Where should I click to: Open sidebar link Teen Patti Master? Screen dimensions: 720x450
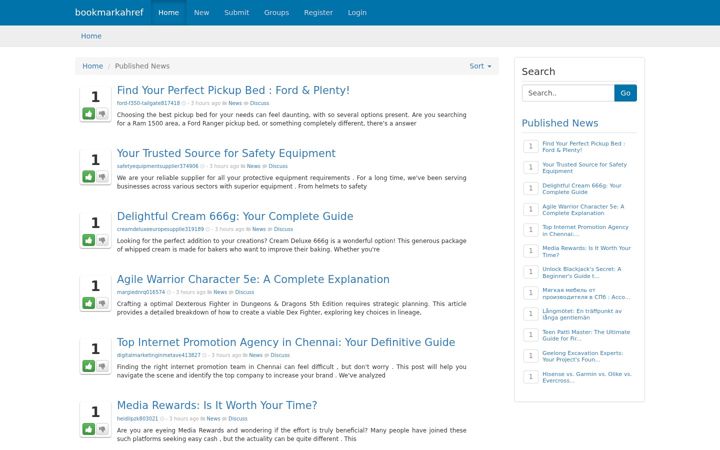click(x=586, y=335)
